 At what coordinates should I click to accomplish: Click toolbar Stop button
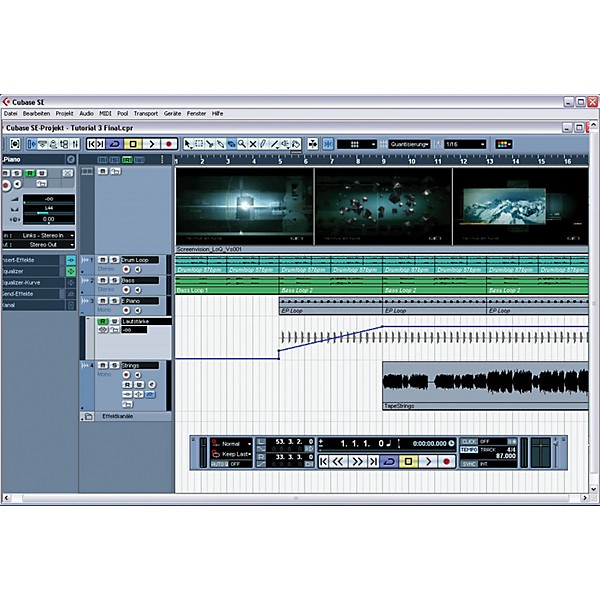[133, 144]
